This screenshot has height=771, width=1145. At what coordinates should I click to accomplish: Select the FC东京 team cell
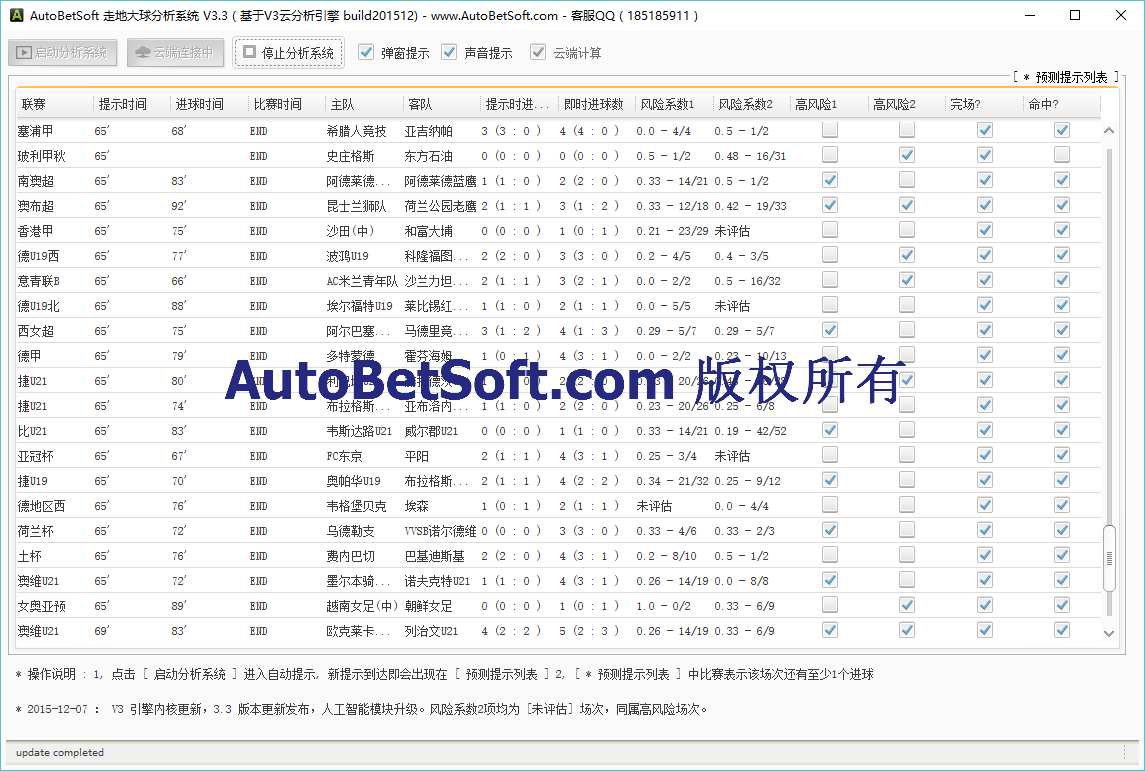click(x=345, y=456)
